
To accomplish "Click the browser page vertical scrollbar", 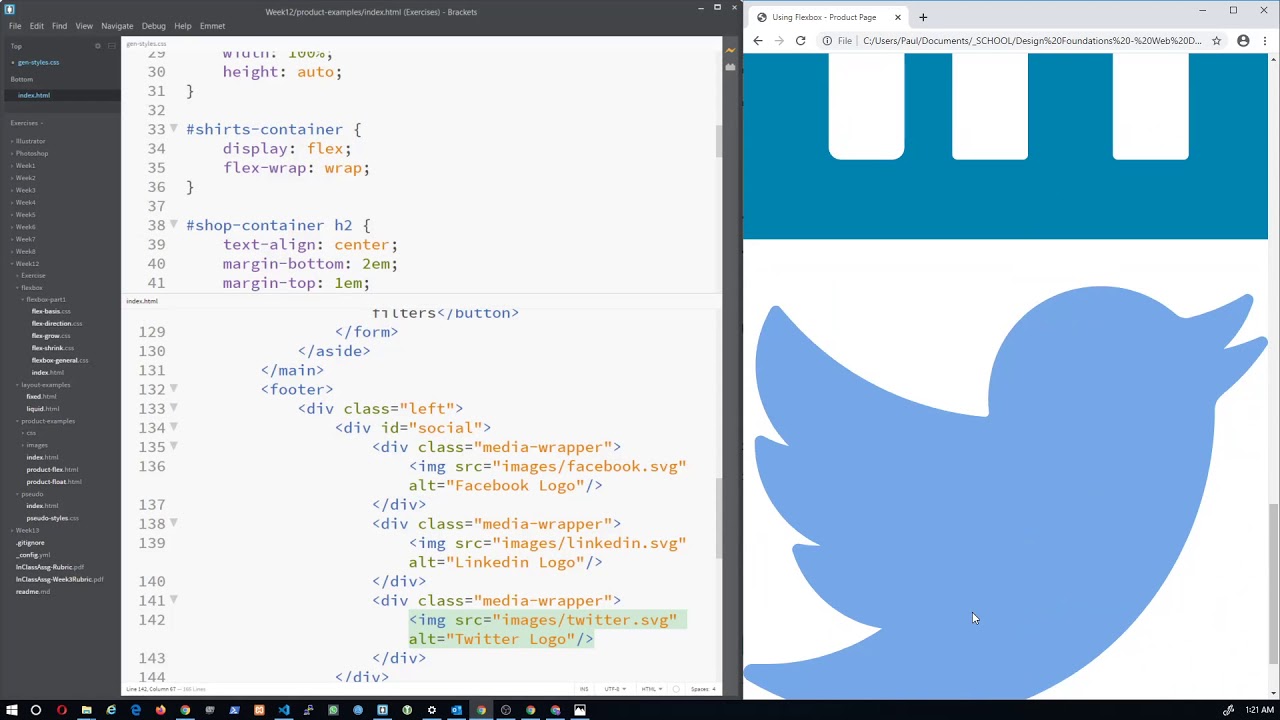I will pyautogui.click(x=1273, y=583).
